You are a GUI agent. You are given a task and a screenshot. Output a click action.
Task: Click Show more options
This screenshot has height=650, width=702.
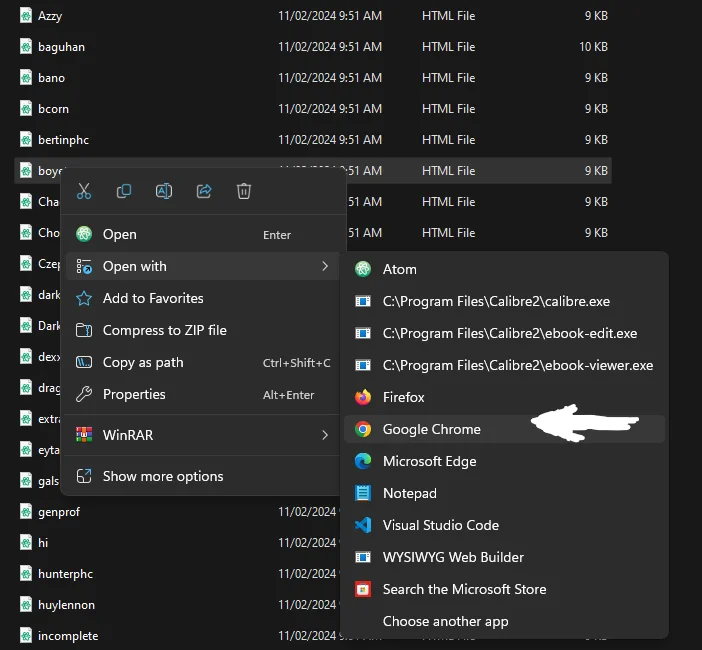202,476
